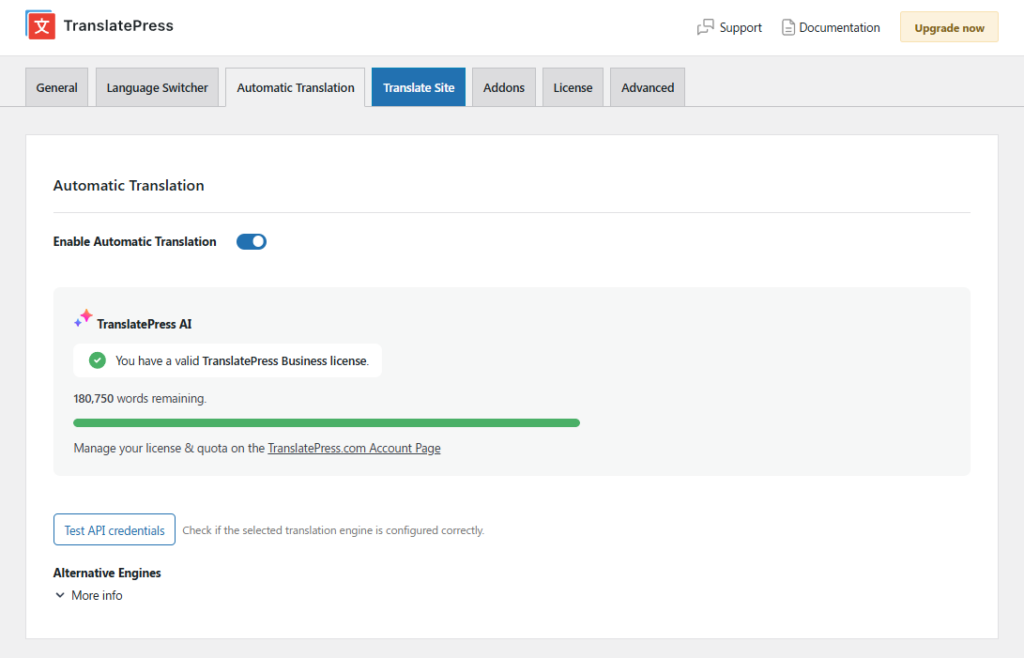Click the TranslatePress red logo icon
The height and width of the screenshot is (658, 1024).
tap(40, 26)
